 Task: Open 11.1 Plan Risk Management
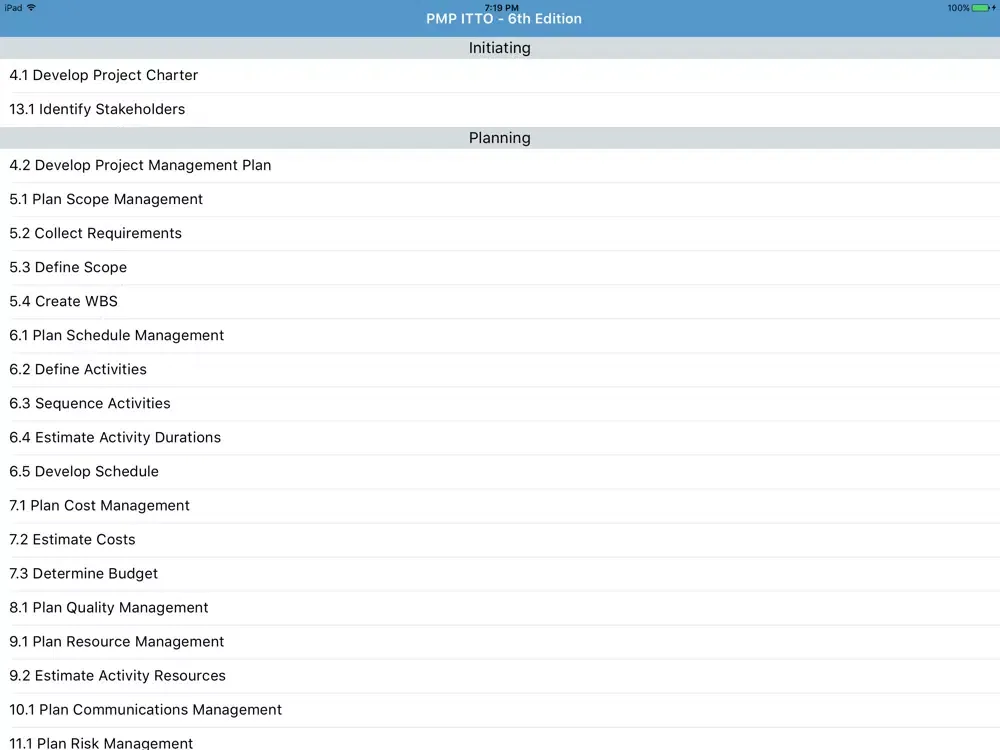click(x=500, y=739)
